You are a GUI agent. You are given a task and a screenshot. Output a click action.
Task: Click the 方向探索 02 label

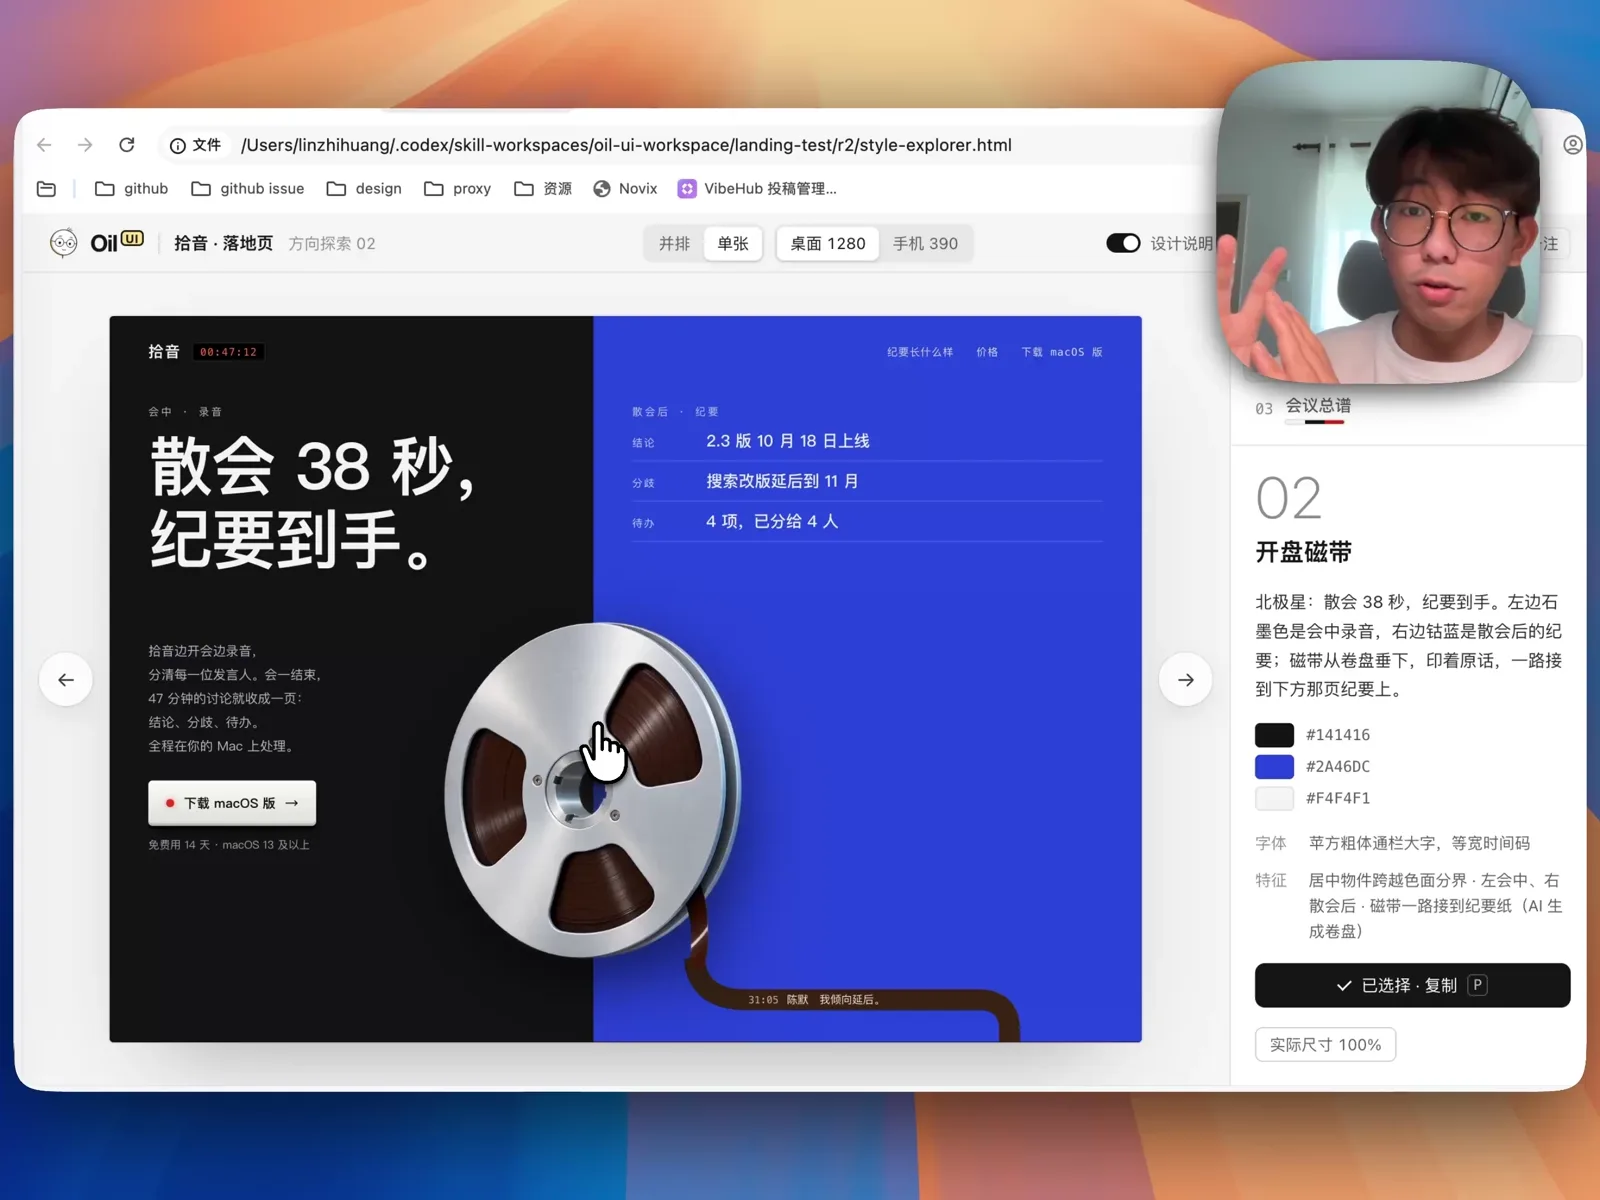pos(332,243)
